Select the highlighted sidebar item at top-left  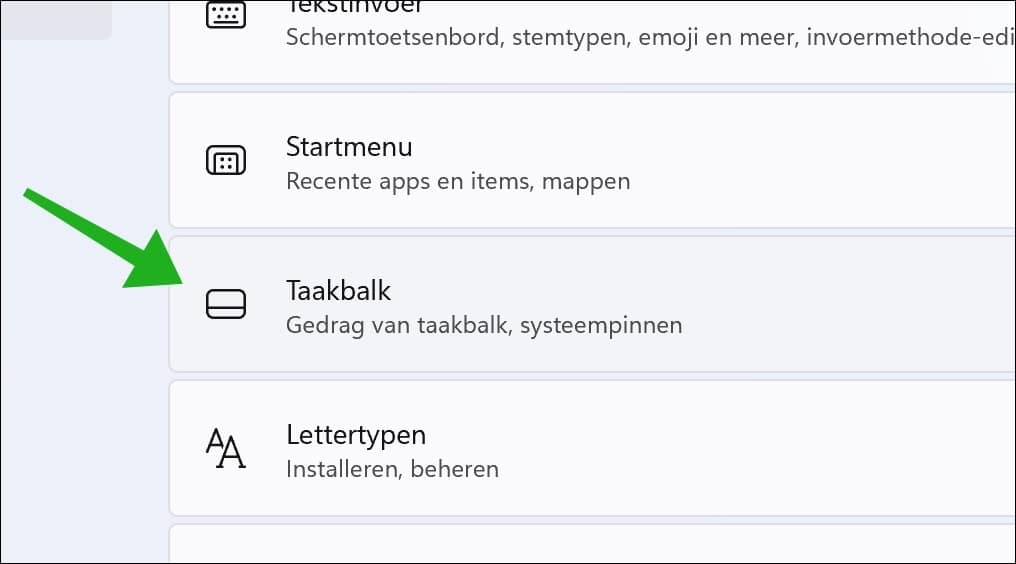pyautogui.click(x=55, y=20)
